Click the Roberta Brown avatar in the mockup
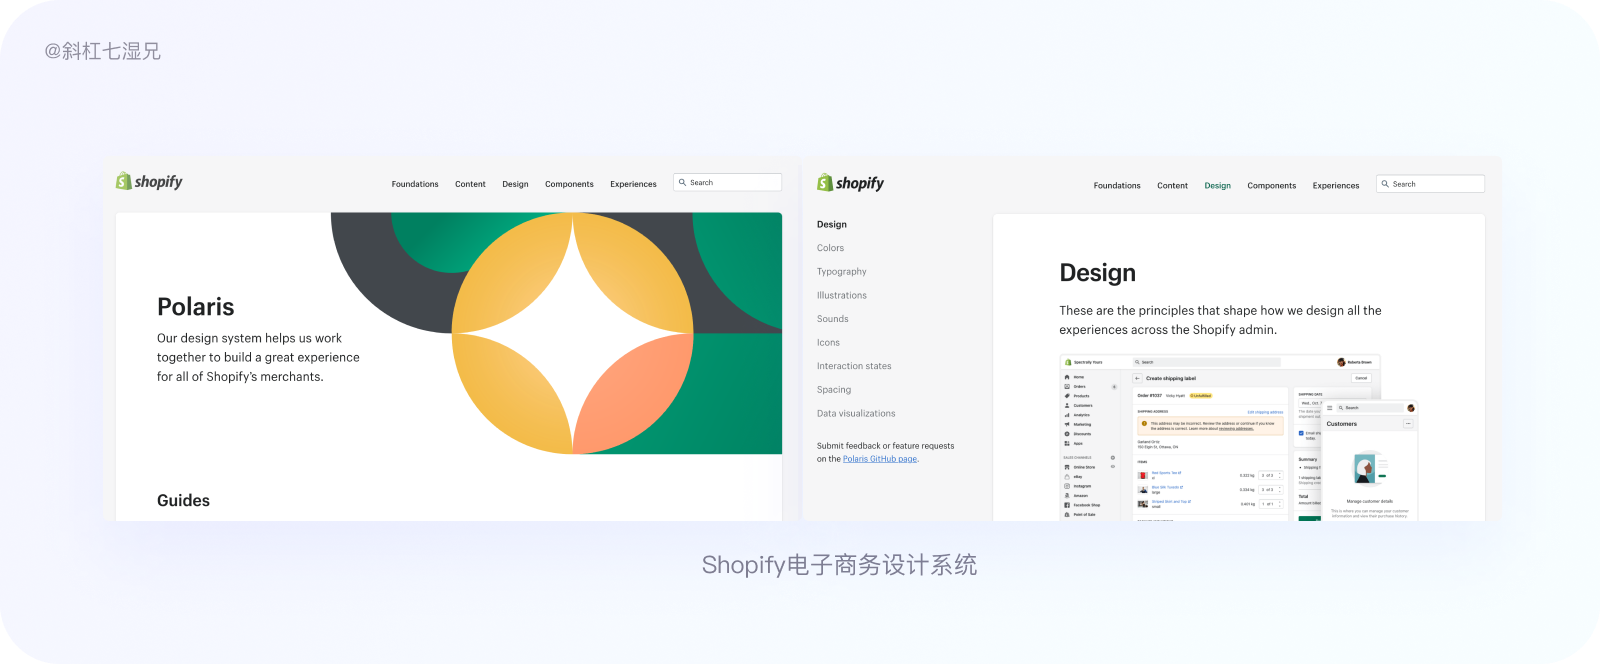 tap(1341, 362)
